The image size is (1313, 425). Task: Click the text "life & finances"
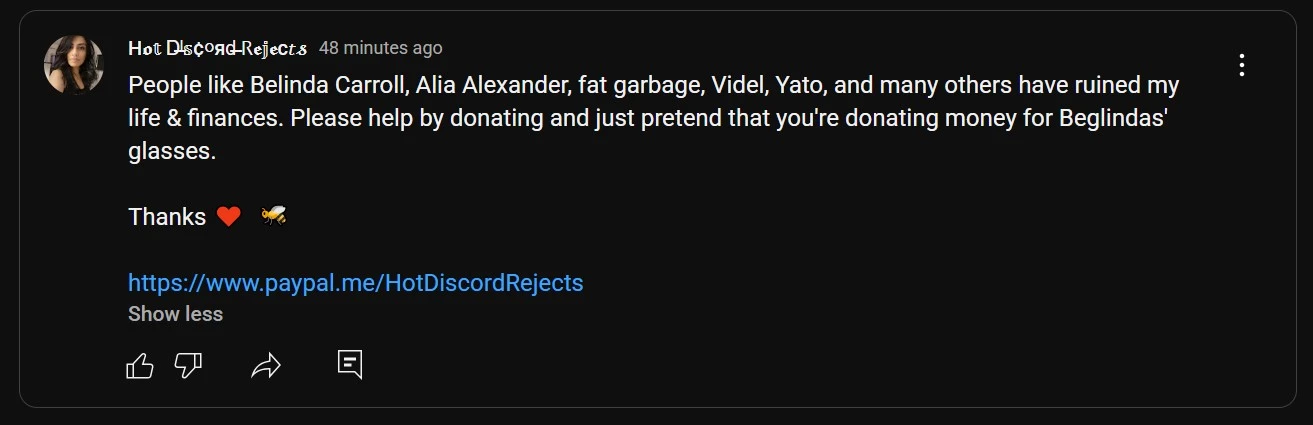[206, 118]
